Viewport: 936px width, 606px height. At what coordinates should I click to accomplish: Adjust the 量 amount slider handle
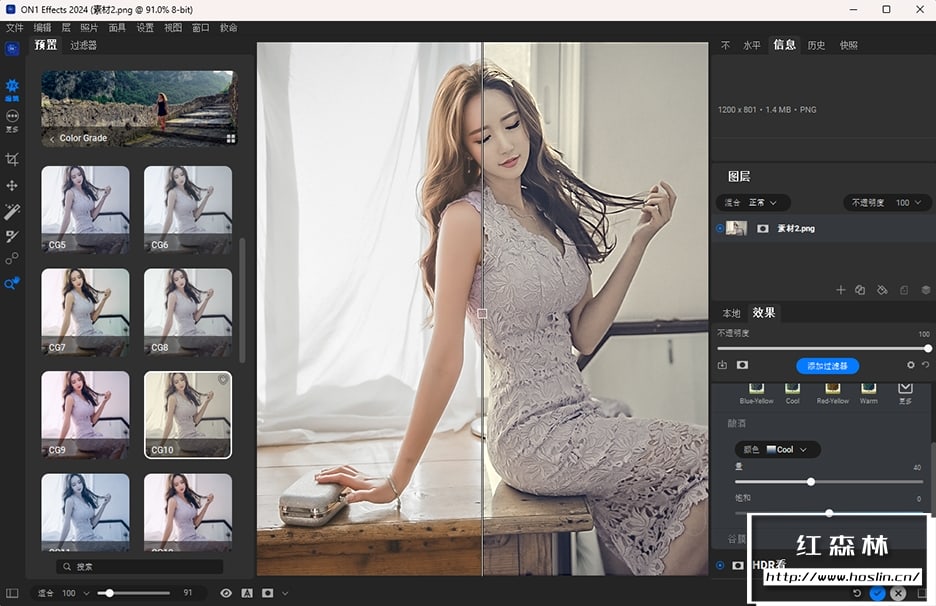click(811, 482)
